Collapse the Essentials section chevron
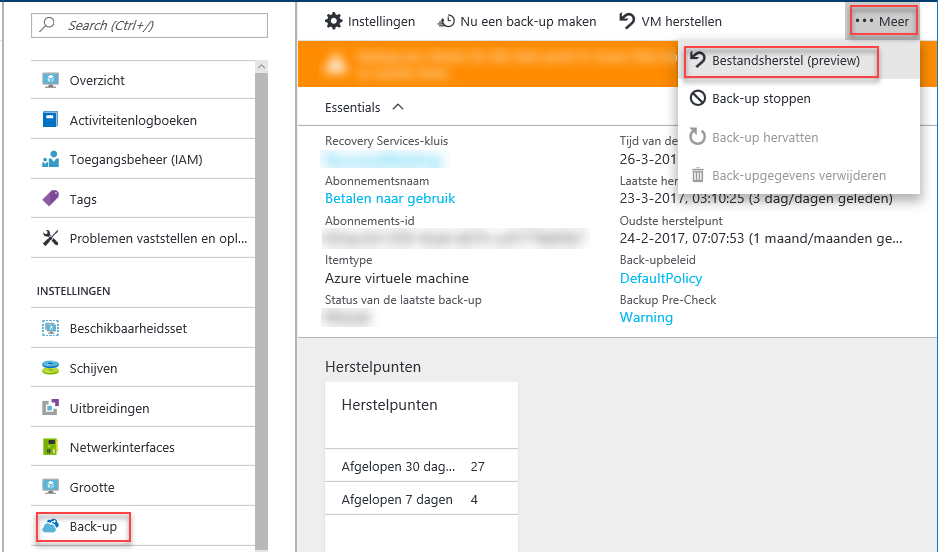 click(x=398, y=107)
